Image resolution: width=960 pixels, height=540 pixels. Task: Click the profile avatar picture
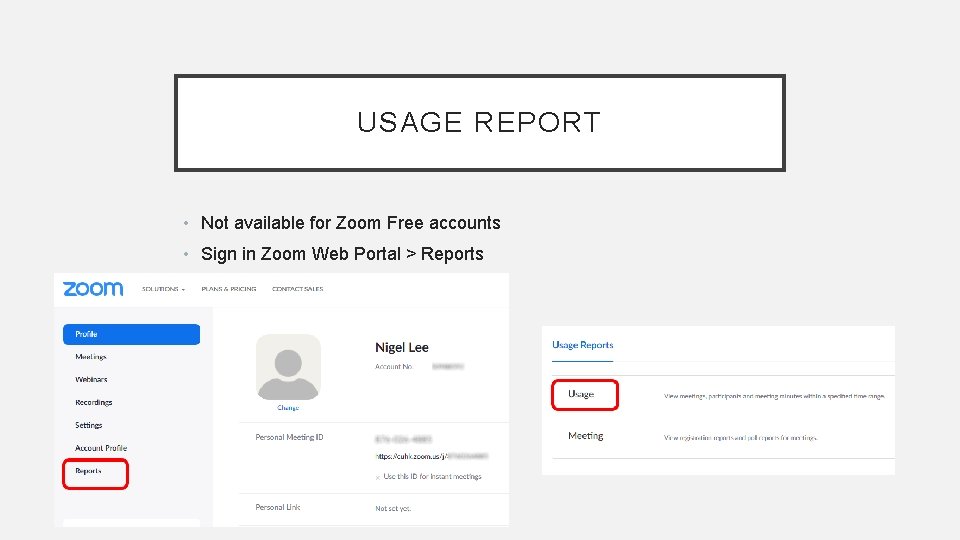pyautogui.click(x=288, y=367)
